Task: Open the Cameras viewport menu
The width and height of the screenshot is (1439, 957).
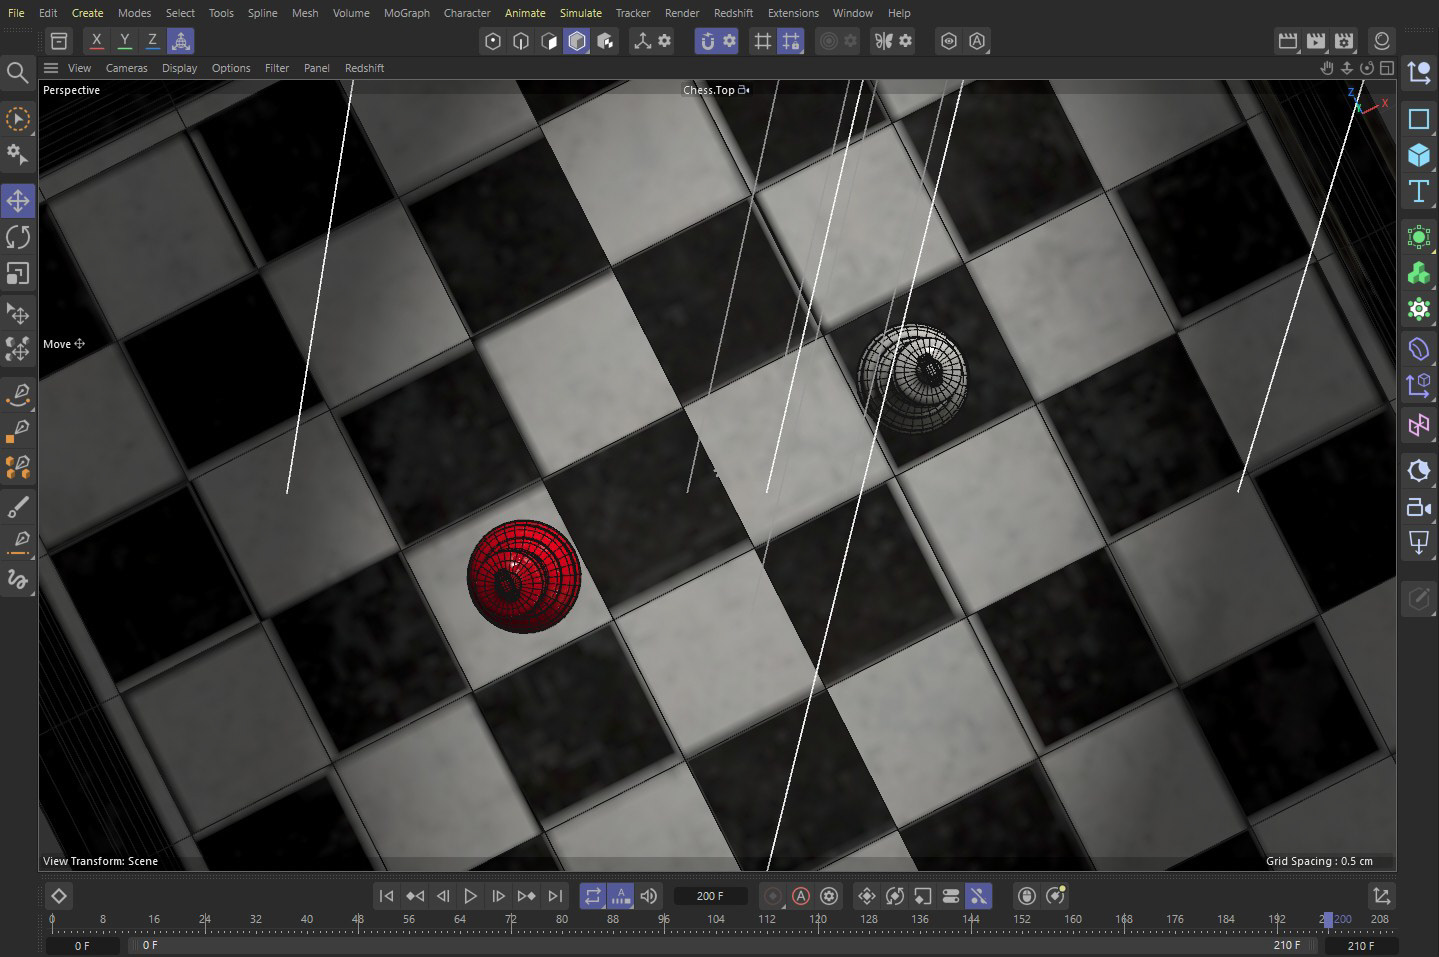Action: click(x=126, y=68)
